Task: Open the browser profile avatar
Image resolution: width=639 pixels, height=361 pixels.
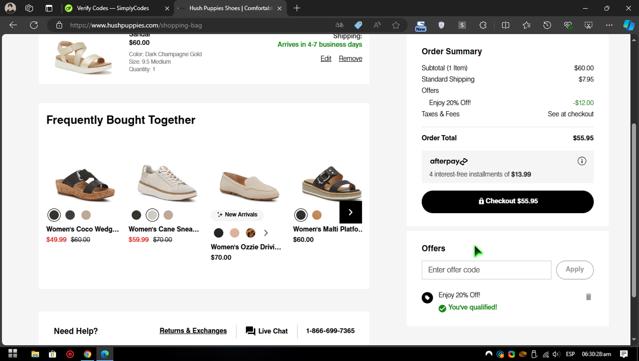Action: tap(10, 8)
